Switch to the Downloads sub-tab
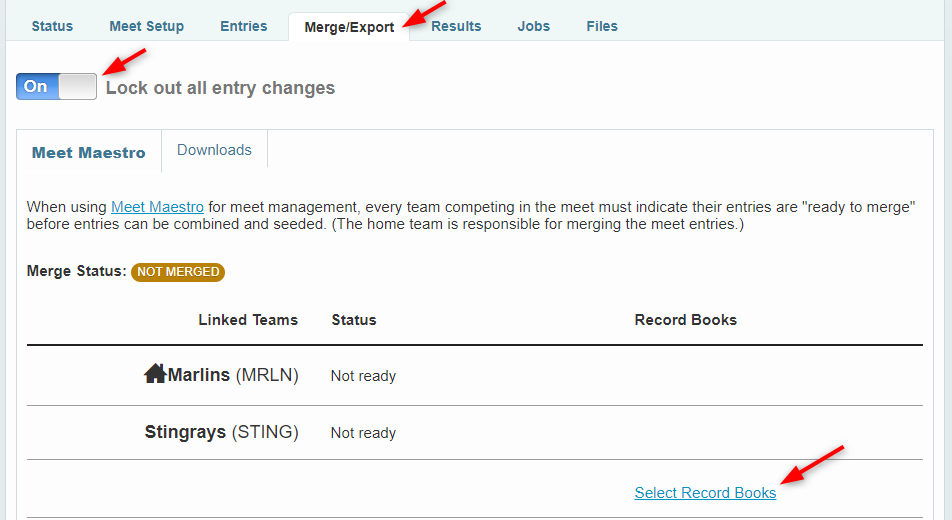The height and width of the screenshot is (520, 952). pos(214,150)
